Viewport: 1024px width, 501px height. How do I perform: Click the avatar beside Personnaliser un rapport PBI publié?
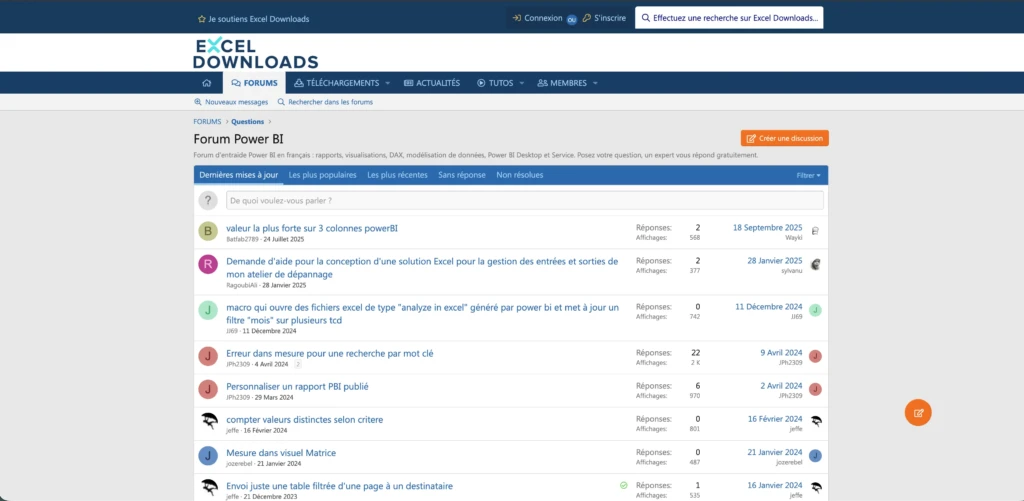point(208,389)
